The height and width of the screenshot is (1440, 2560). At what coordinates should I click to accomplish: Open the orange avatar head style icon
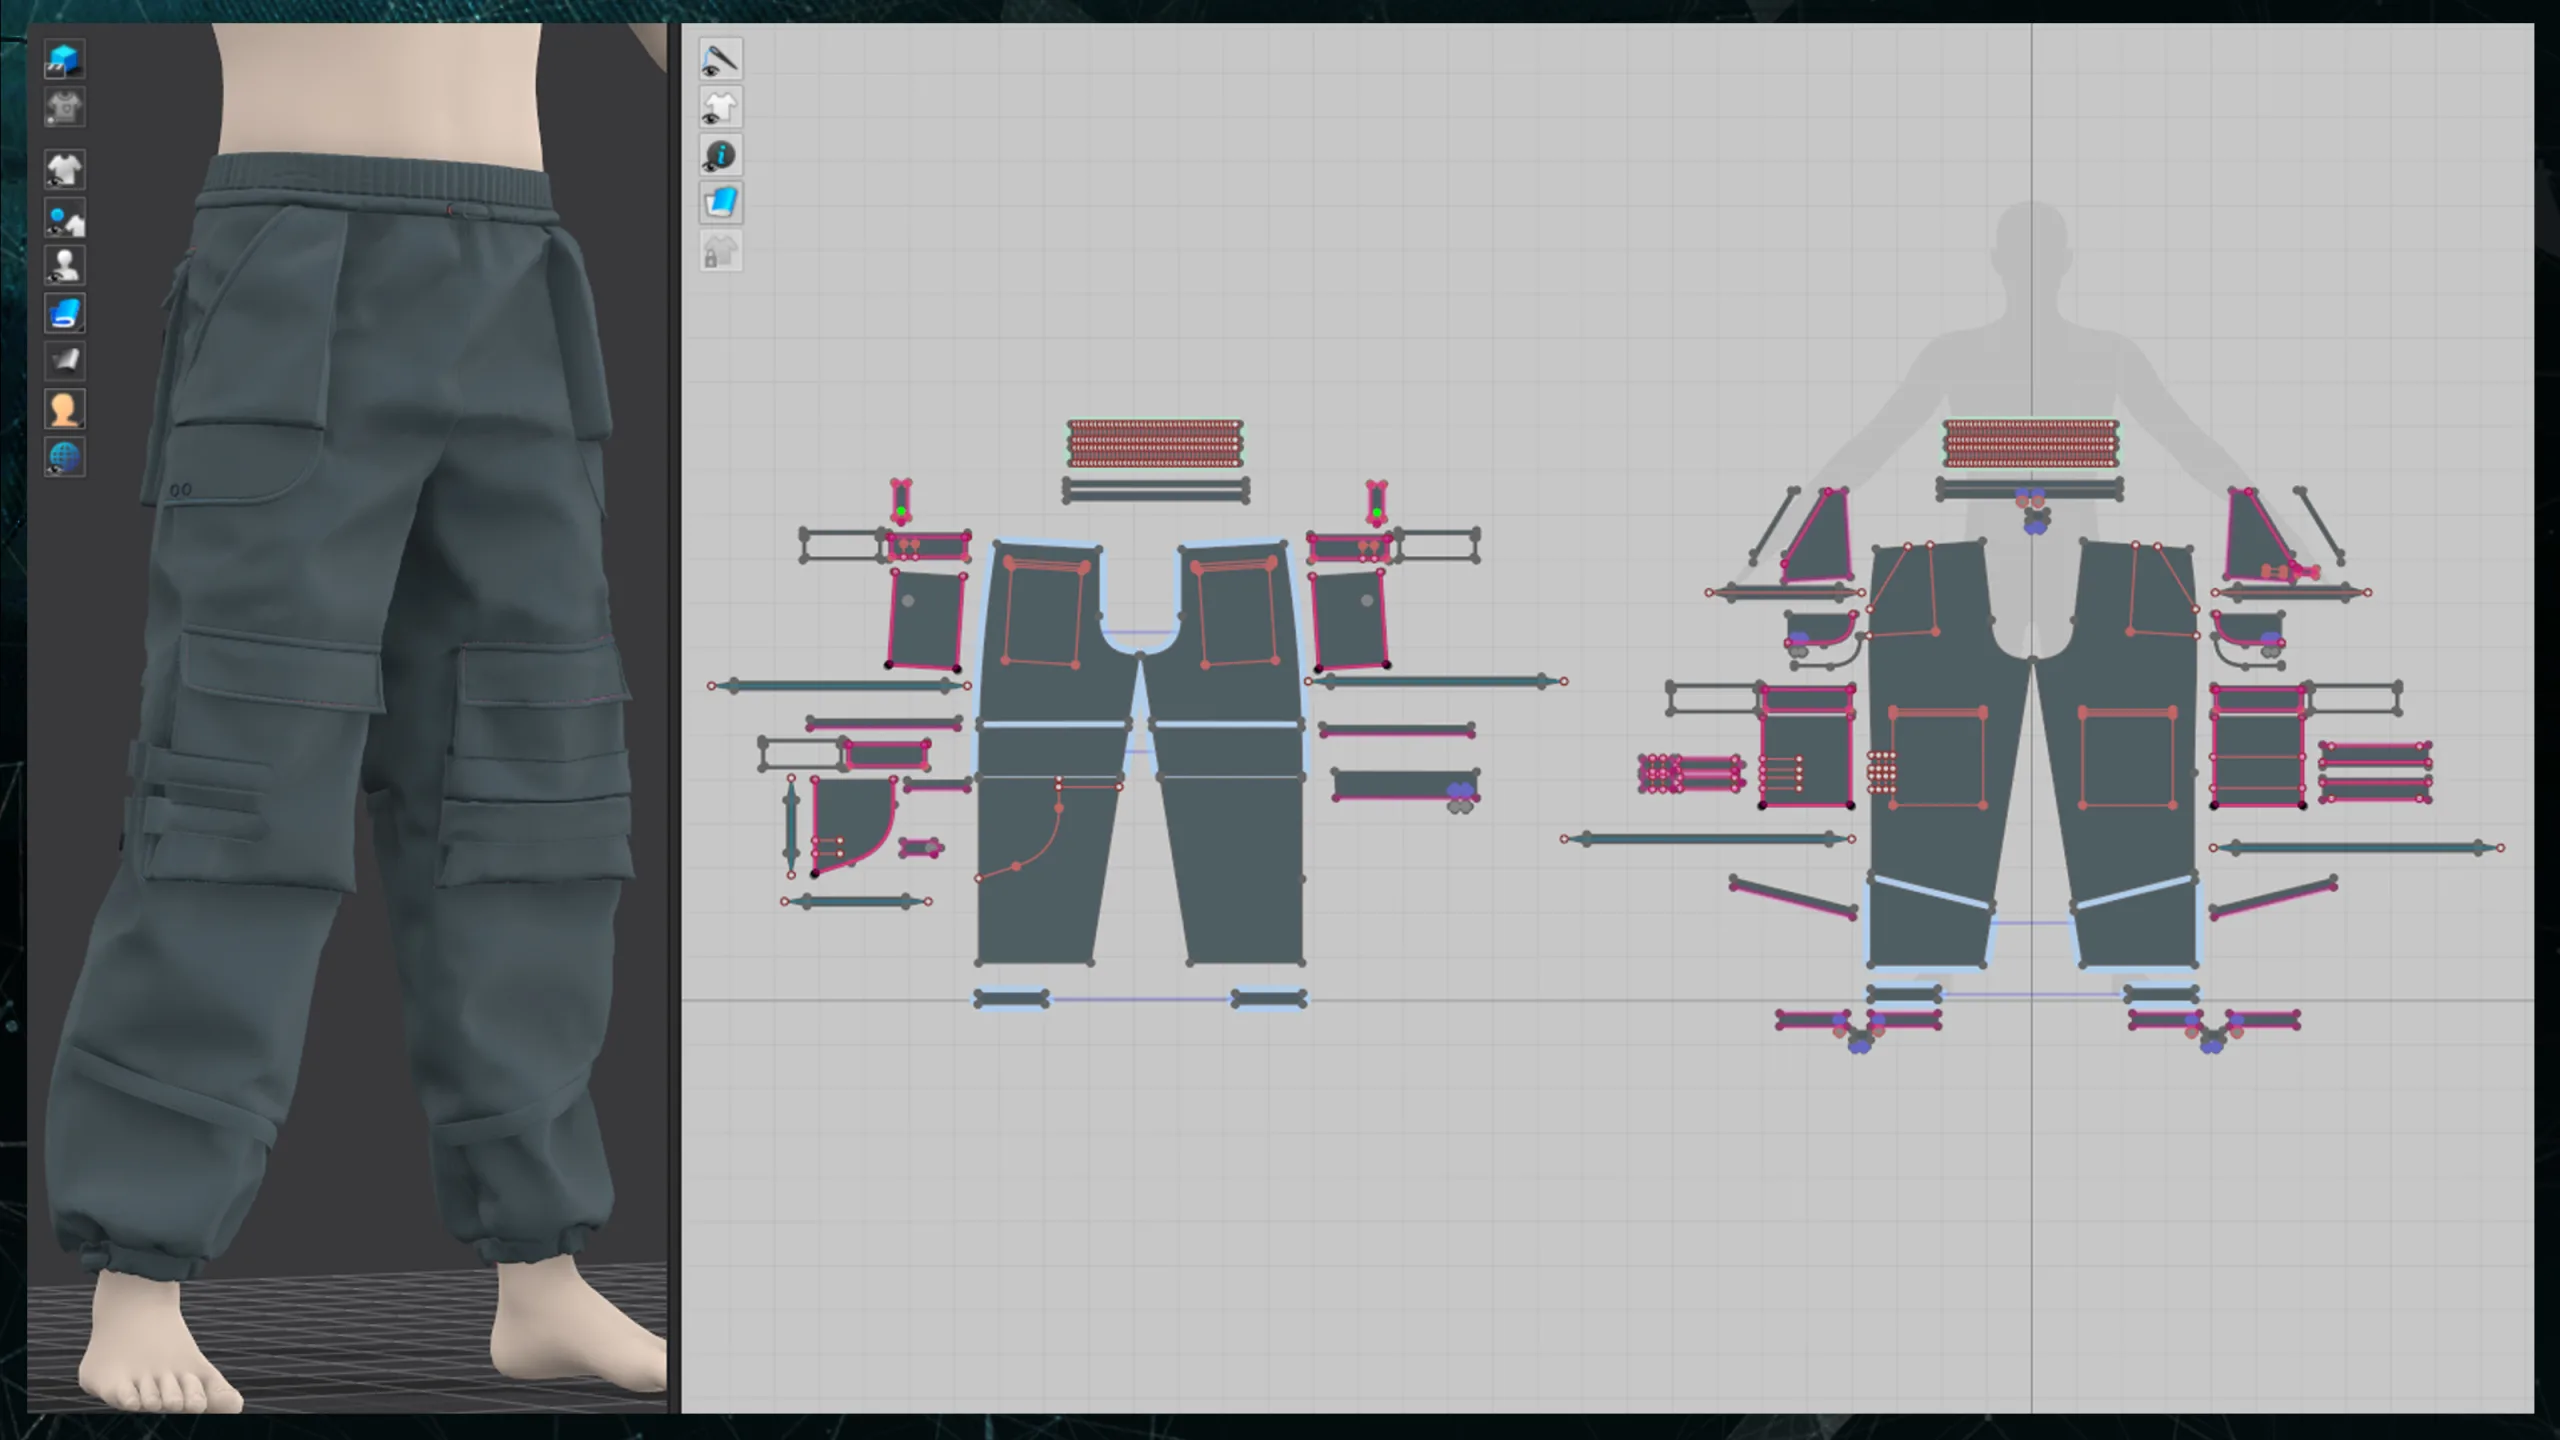coord(64,409)
